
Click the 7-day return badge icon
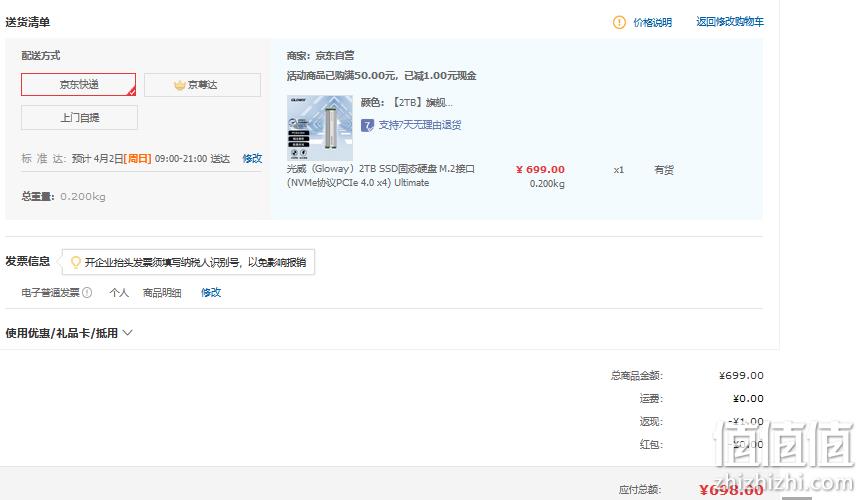[x=367, y=126]
